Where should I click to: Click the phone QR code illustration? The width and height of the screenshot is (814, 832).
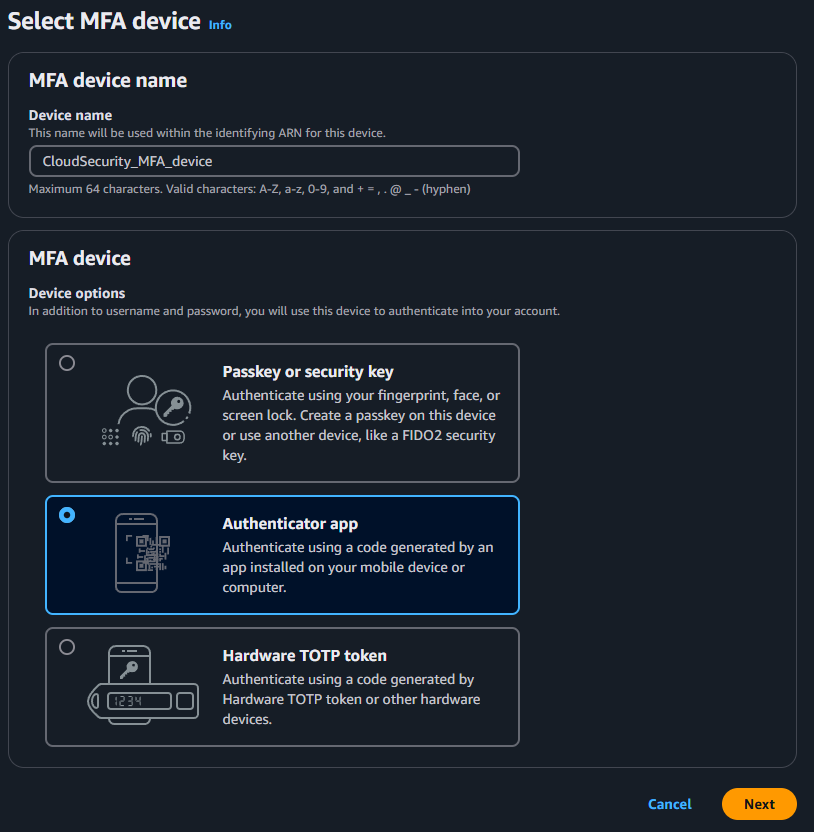(x=142, y=553)
